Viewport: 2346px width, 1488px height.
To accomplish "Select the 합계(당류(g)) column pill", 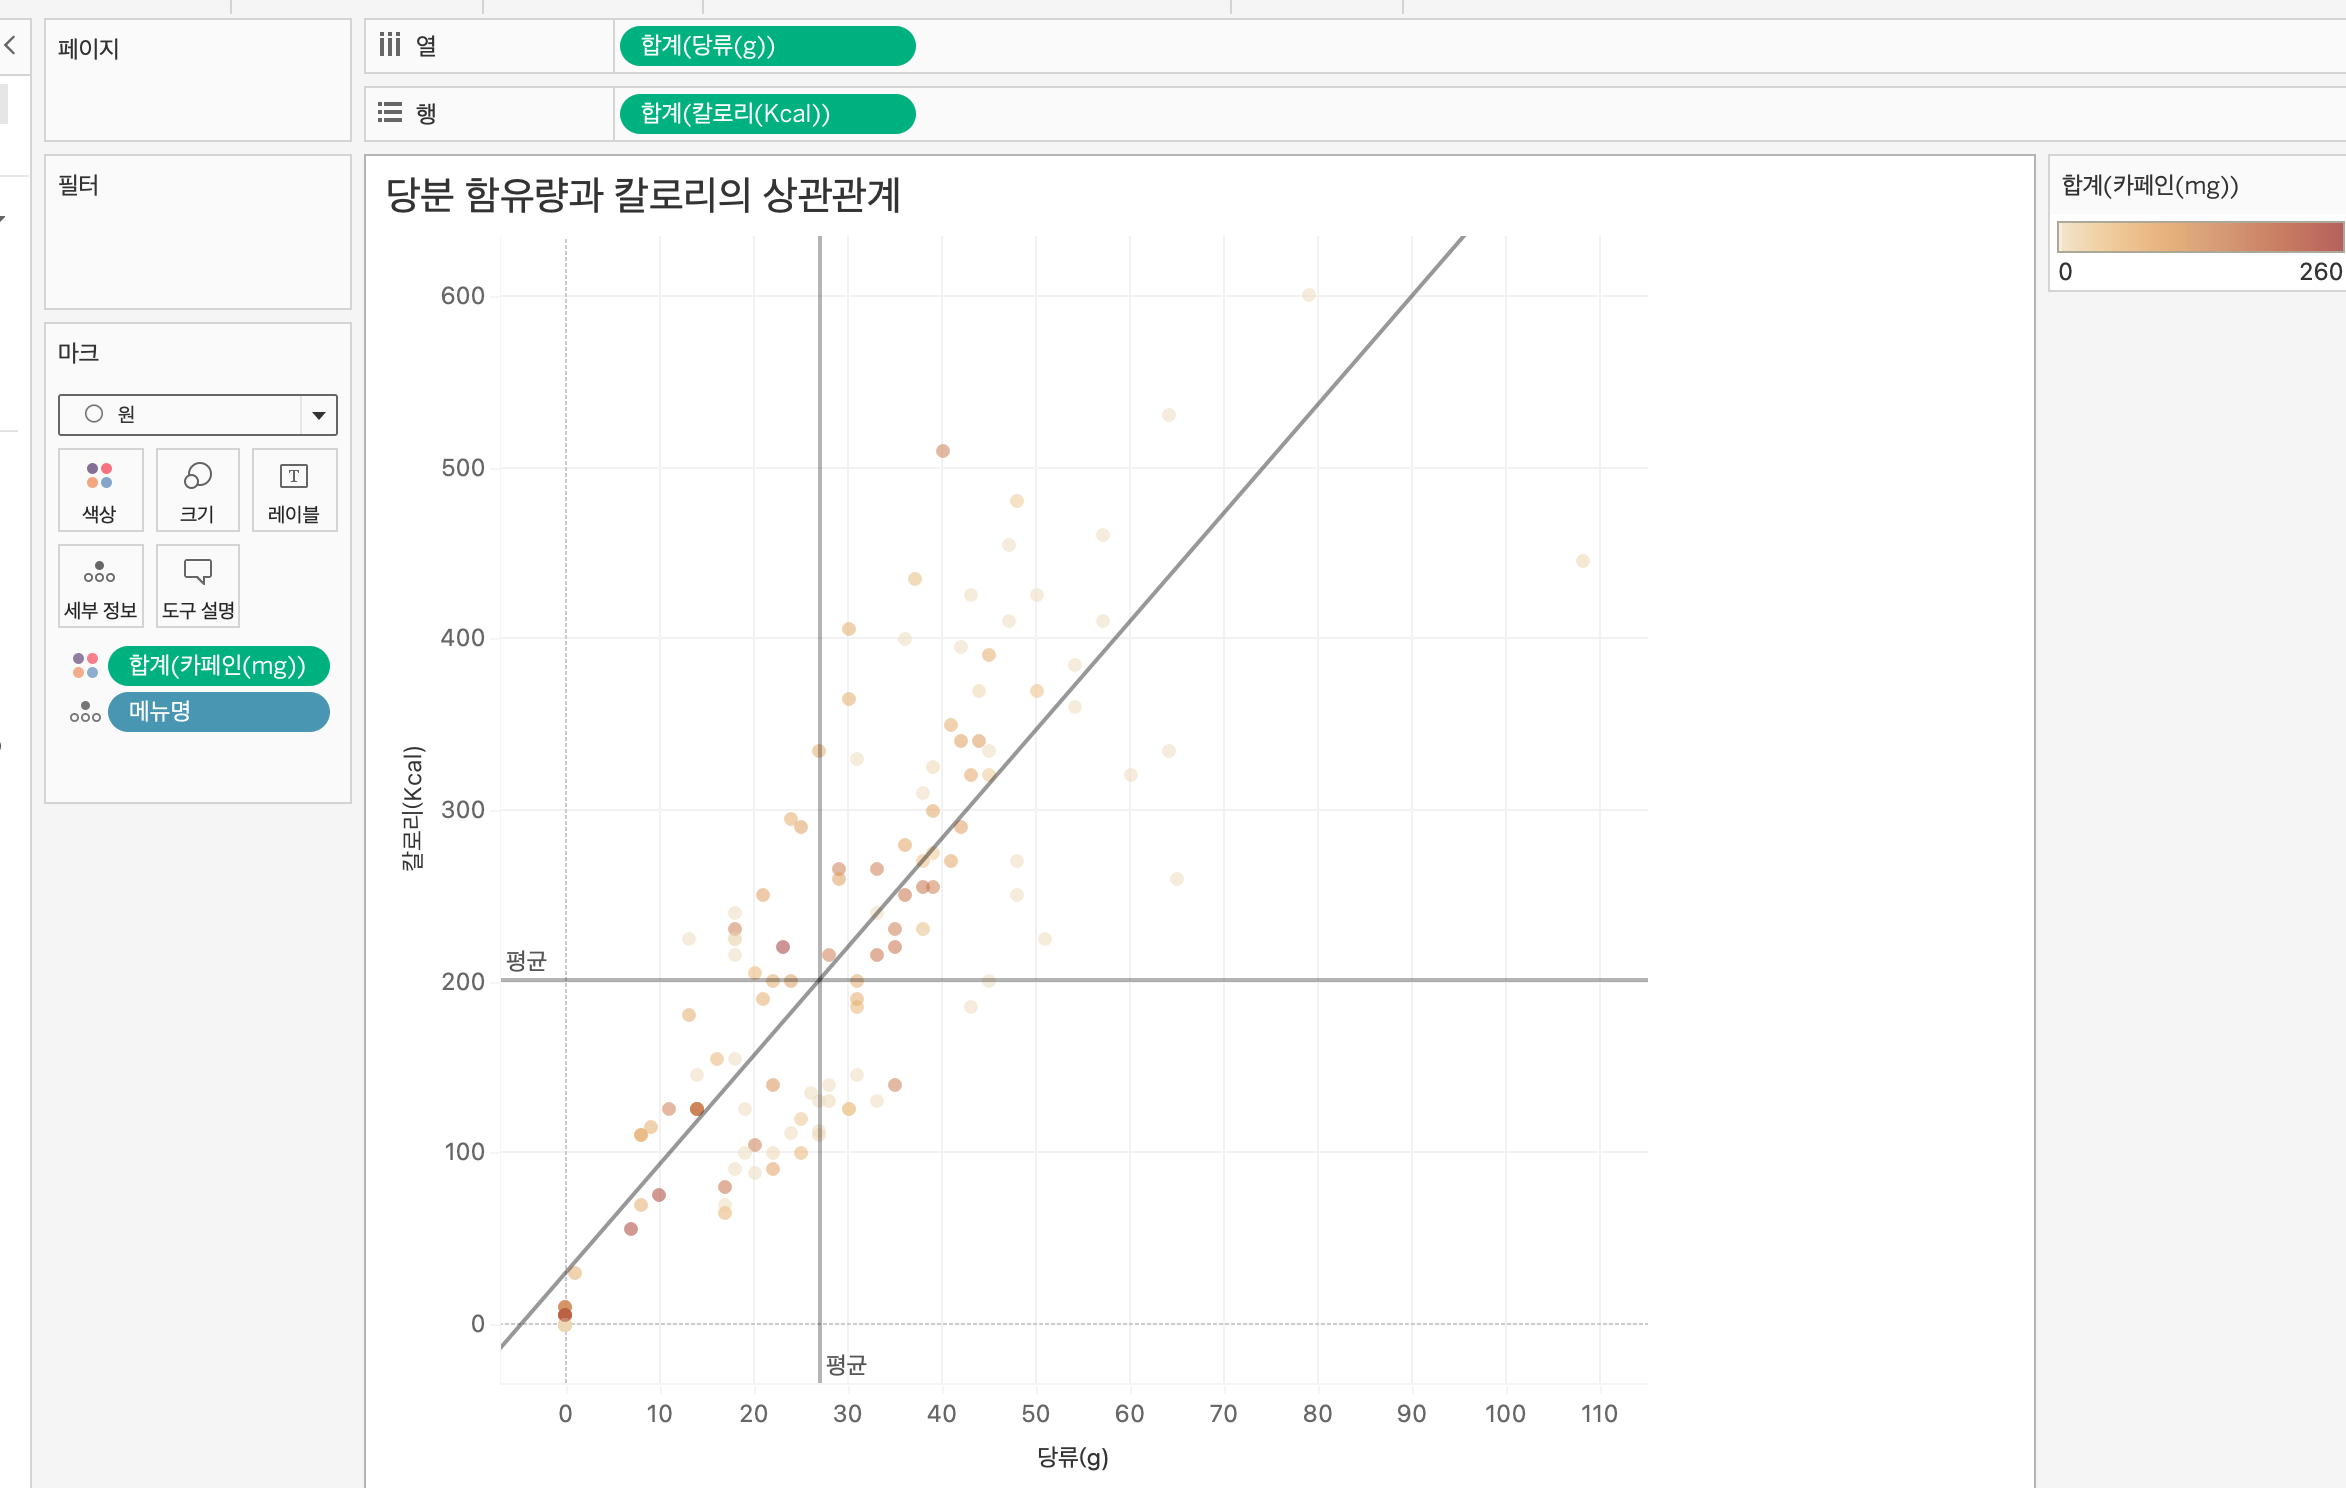I will tap(766, 46).
